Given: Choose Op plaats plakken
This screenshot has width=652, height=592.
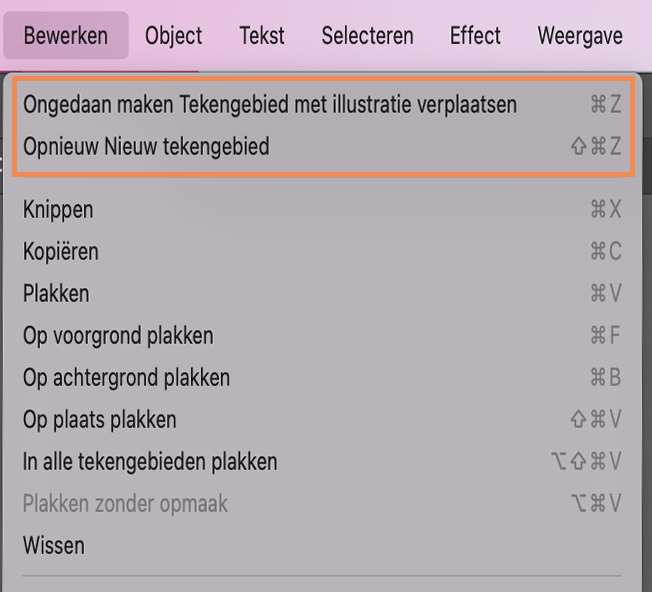Looking at the screenshot, I should 100,420.
